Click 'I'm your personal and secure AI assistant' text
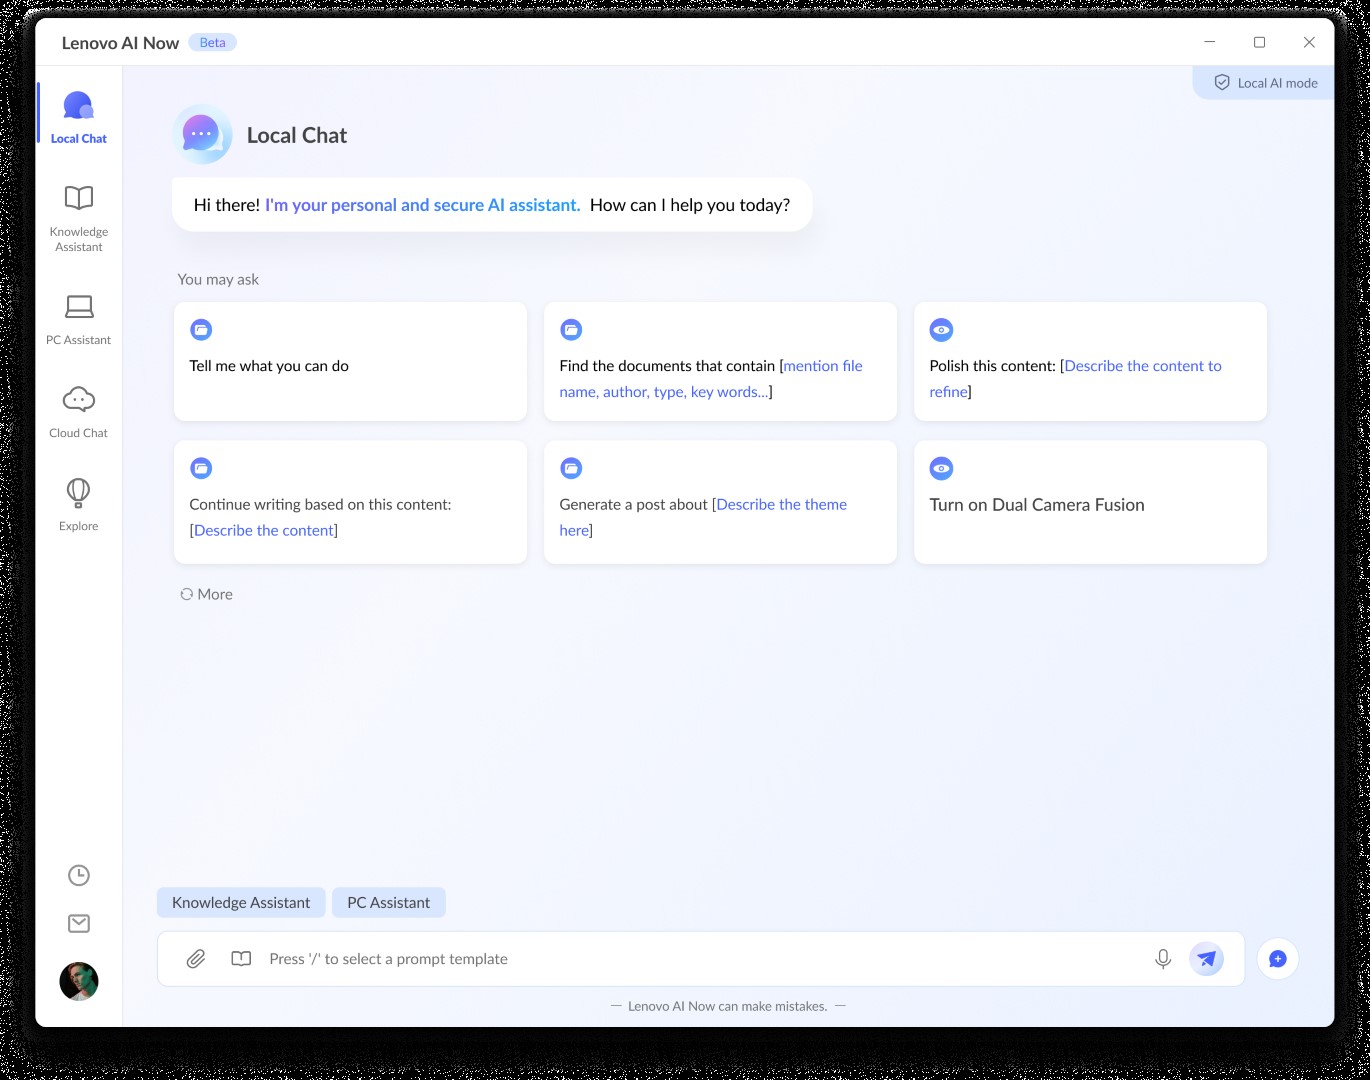Image resolution: width=1370 pixels, height=1080 pixels. 422,205
